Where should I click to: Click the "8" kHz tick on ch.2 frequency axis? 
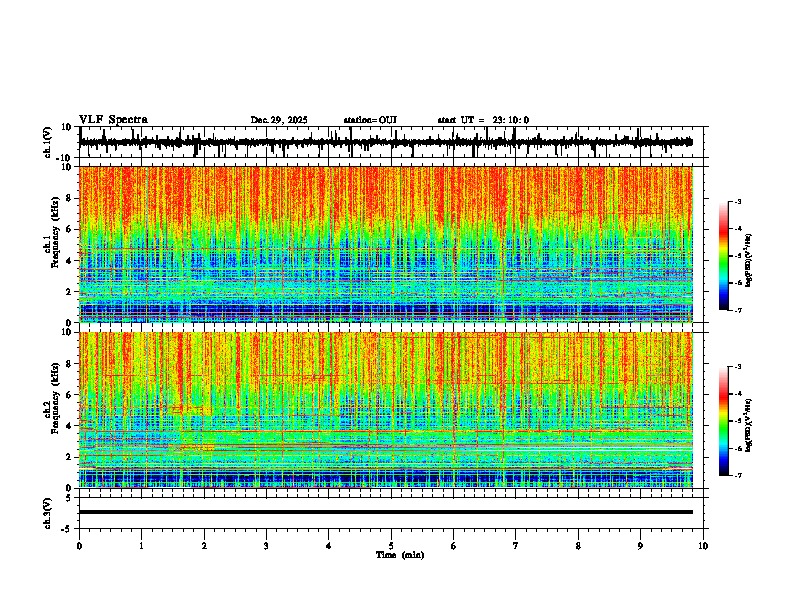point(70,364)
